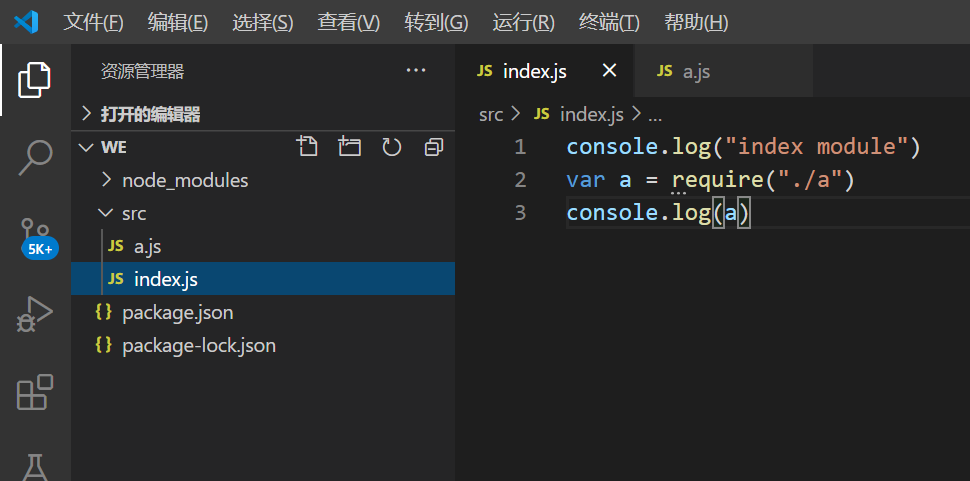Viewport: 970px width, 481px height.
Task: Open the Extensions view icon
Action: (35, 392)
